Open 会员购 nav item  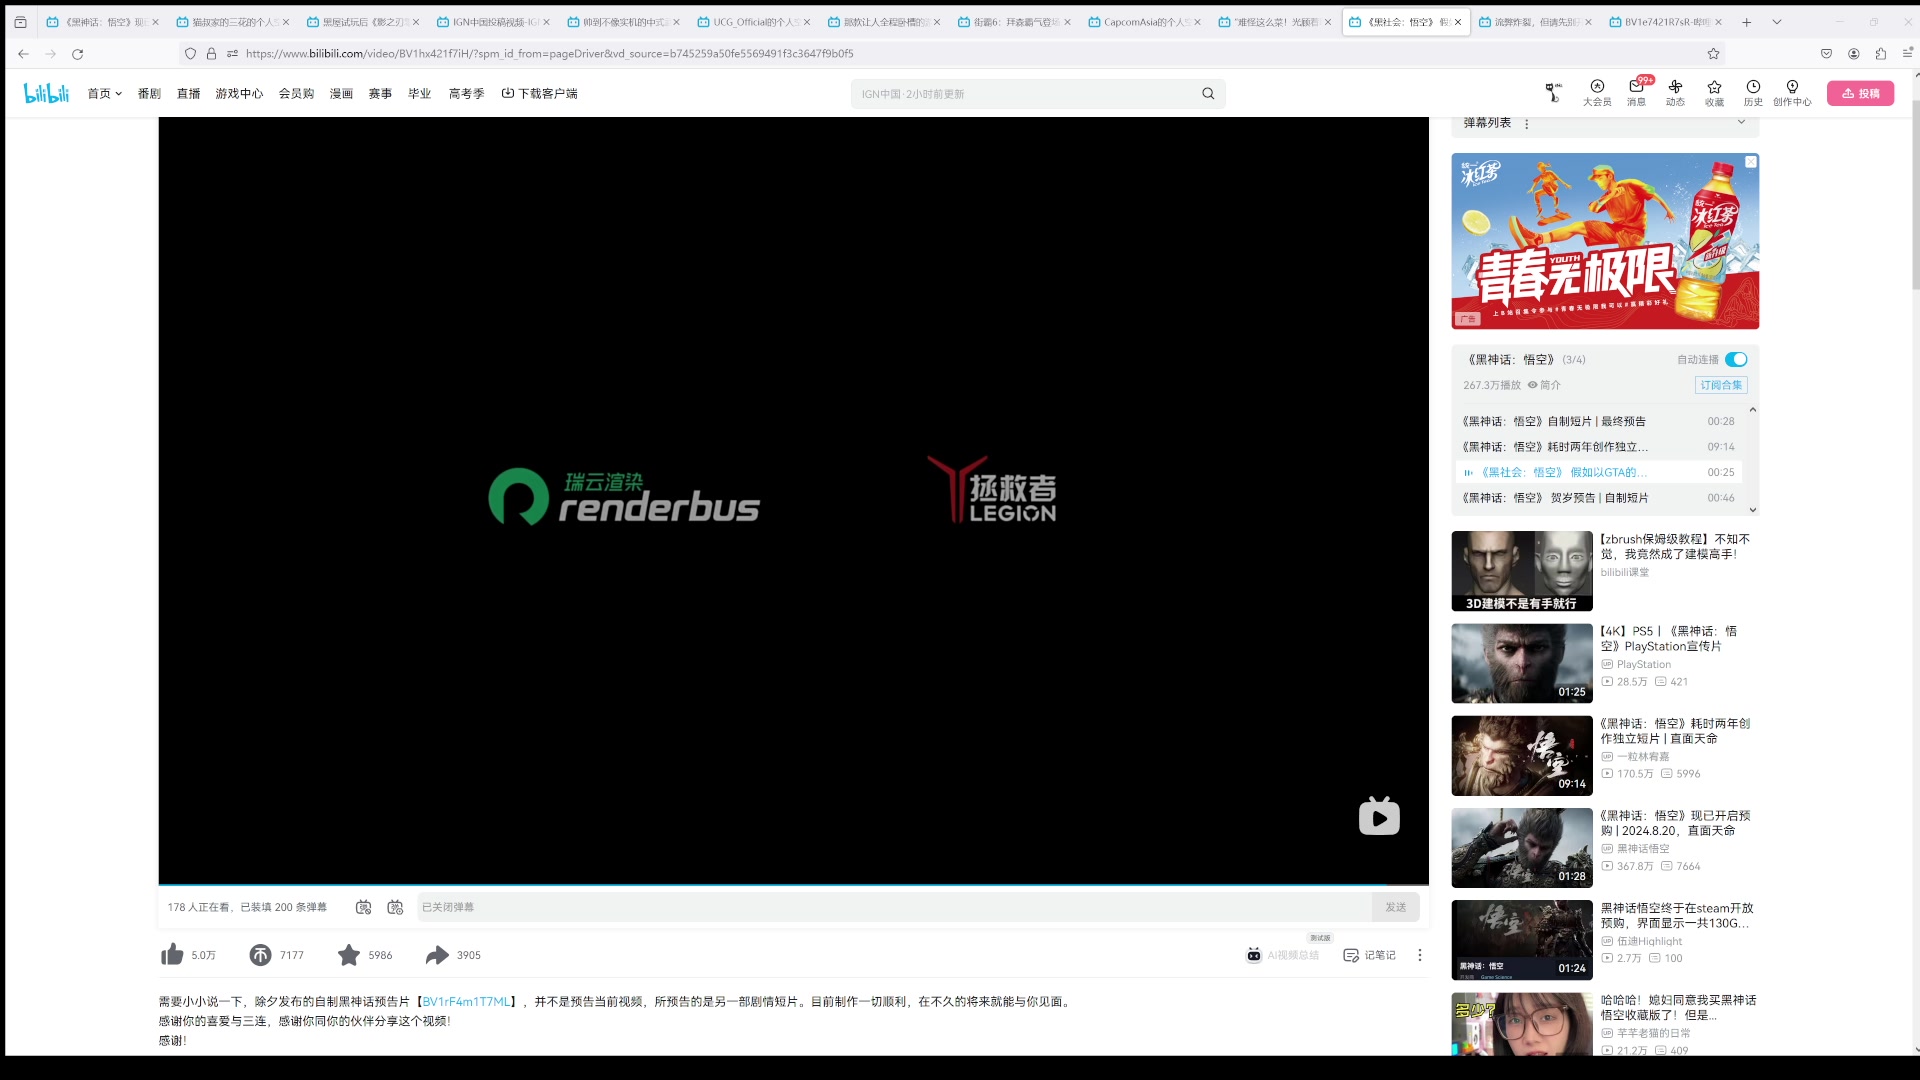(x=296, y=93)
